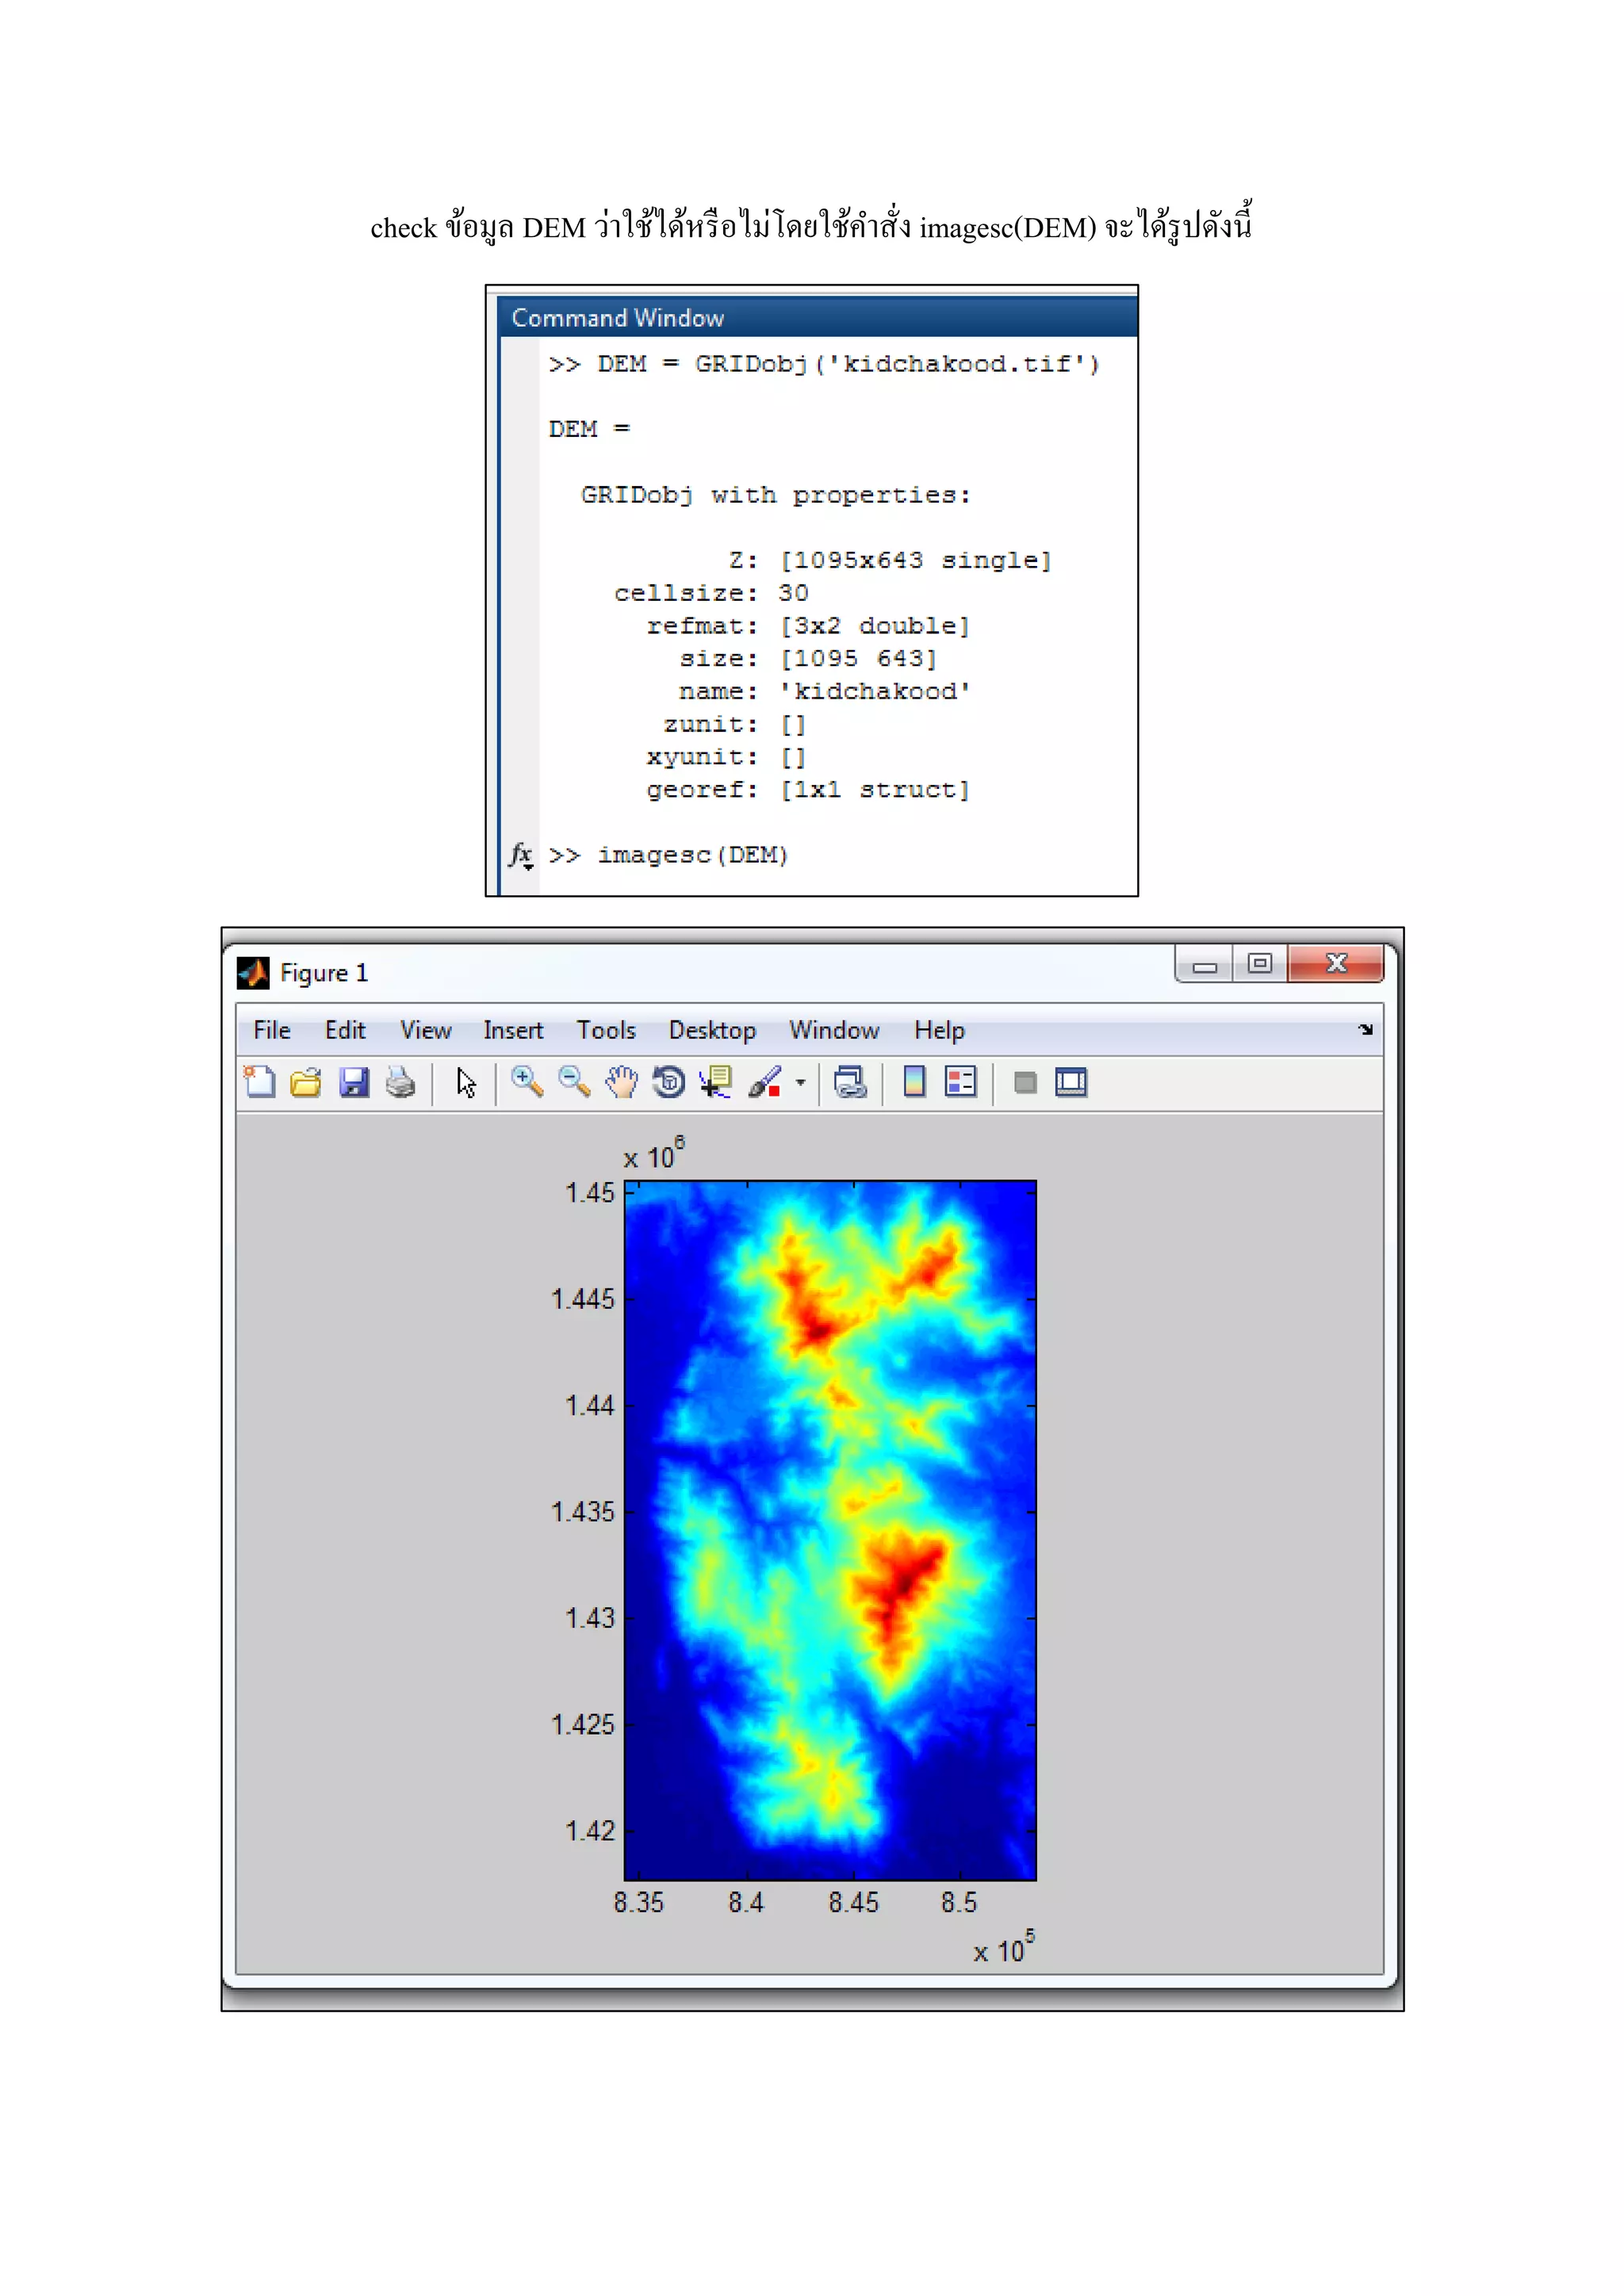Print the figure via printer icon
Viewport: 1624px width, 2296px height.
[401, 1083]
